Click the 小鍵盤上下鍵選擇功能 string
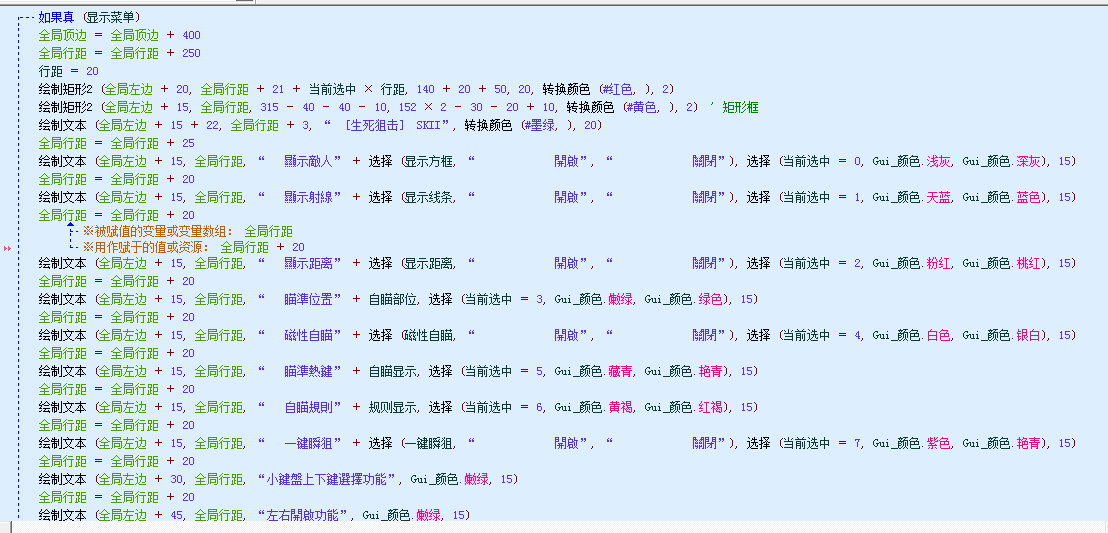This screenshot has height=533, width=1108. pos(328,479)
